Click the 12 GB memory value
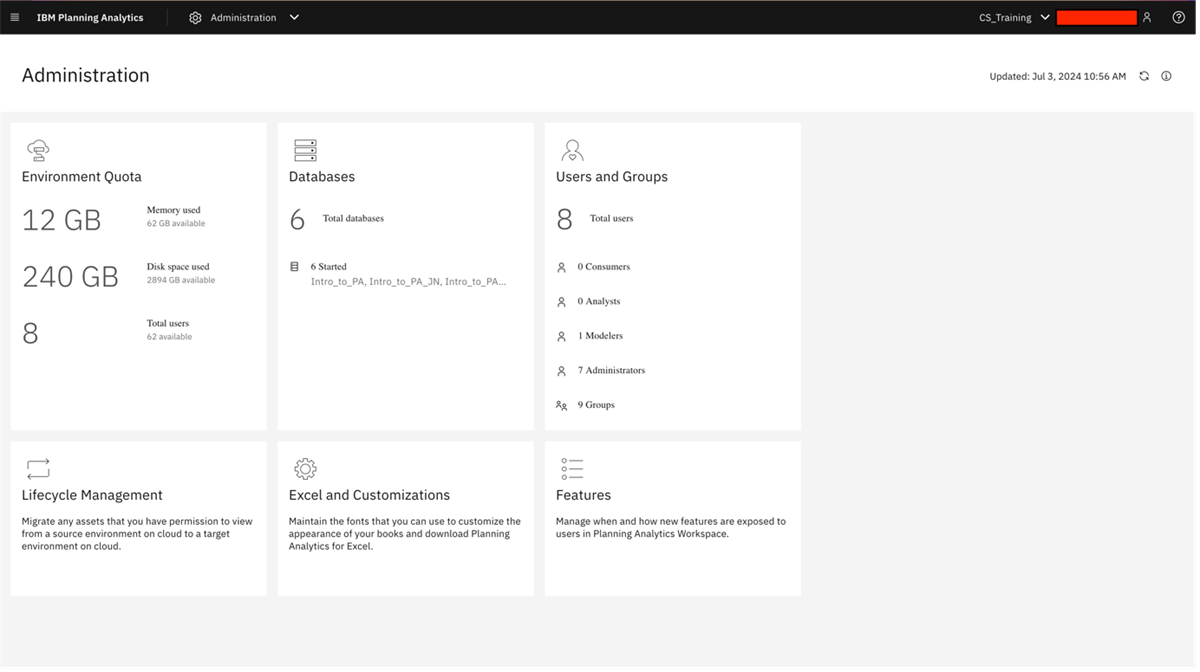Image resolution: width=1200 pixels, height=672 pixels. click(x=62, y=220)
